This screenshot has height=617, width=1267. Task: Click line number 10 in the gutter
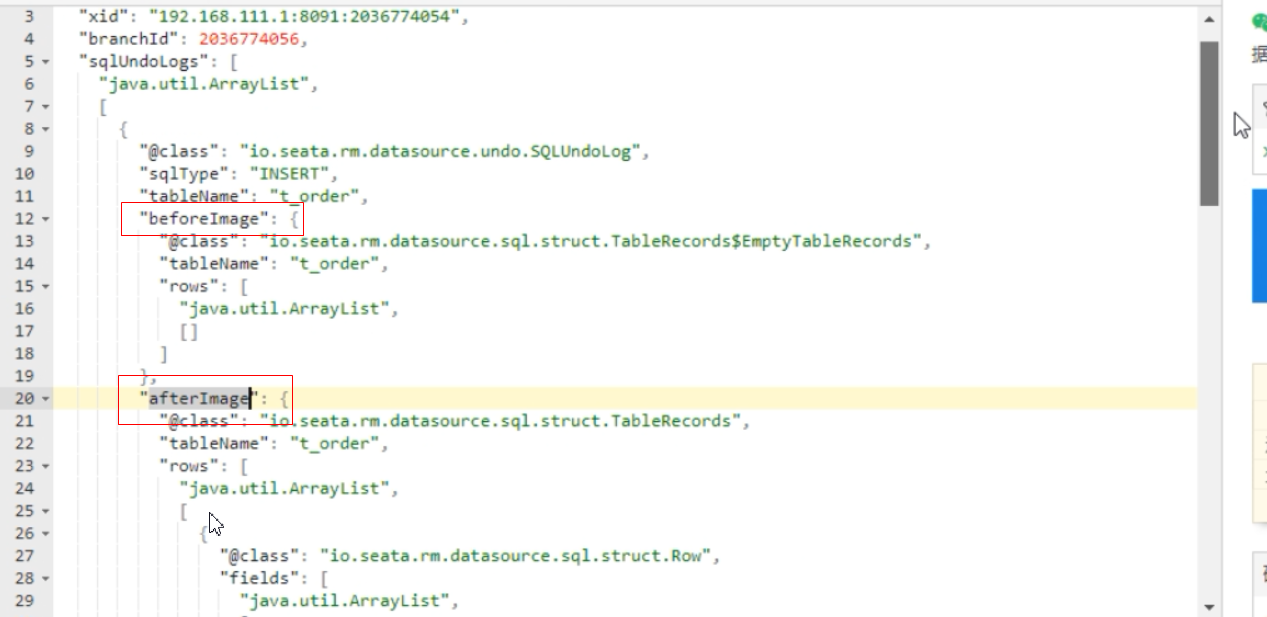tap(24, 174)
